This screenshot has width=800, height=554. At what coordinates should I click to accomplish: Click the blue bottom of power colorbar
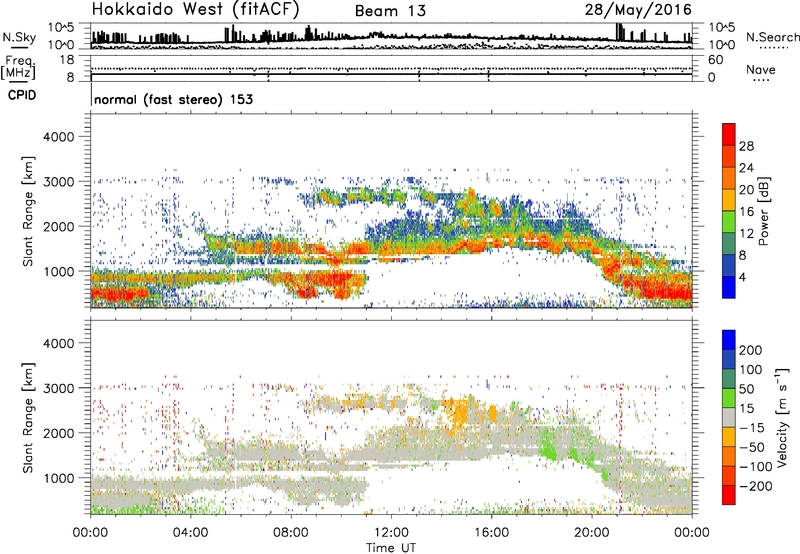tap(729, 287)
